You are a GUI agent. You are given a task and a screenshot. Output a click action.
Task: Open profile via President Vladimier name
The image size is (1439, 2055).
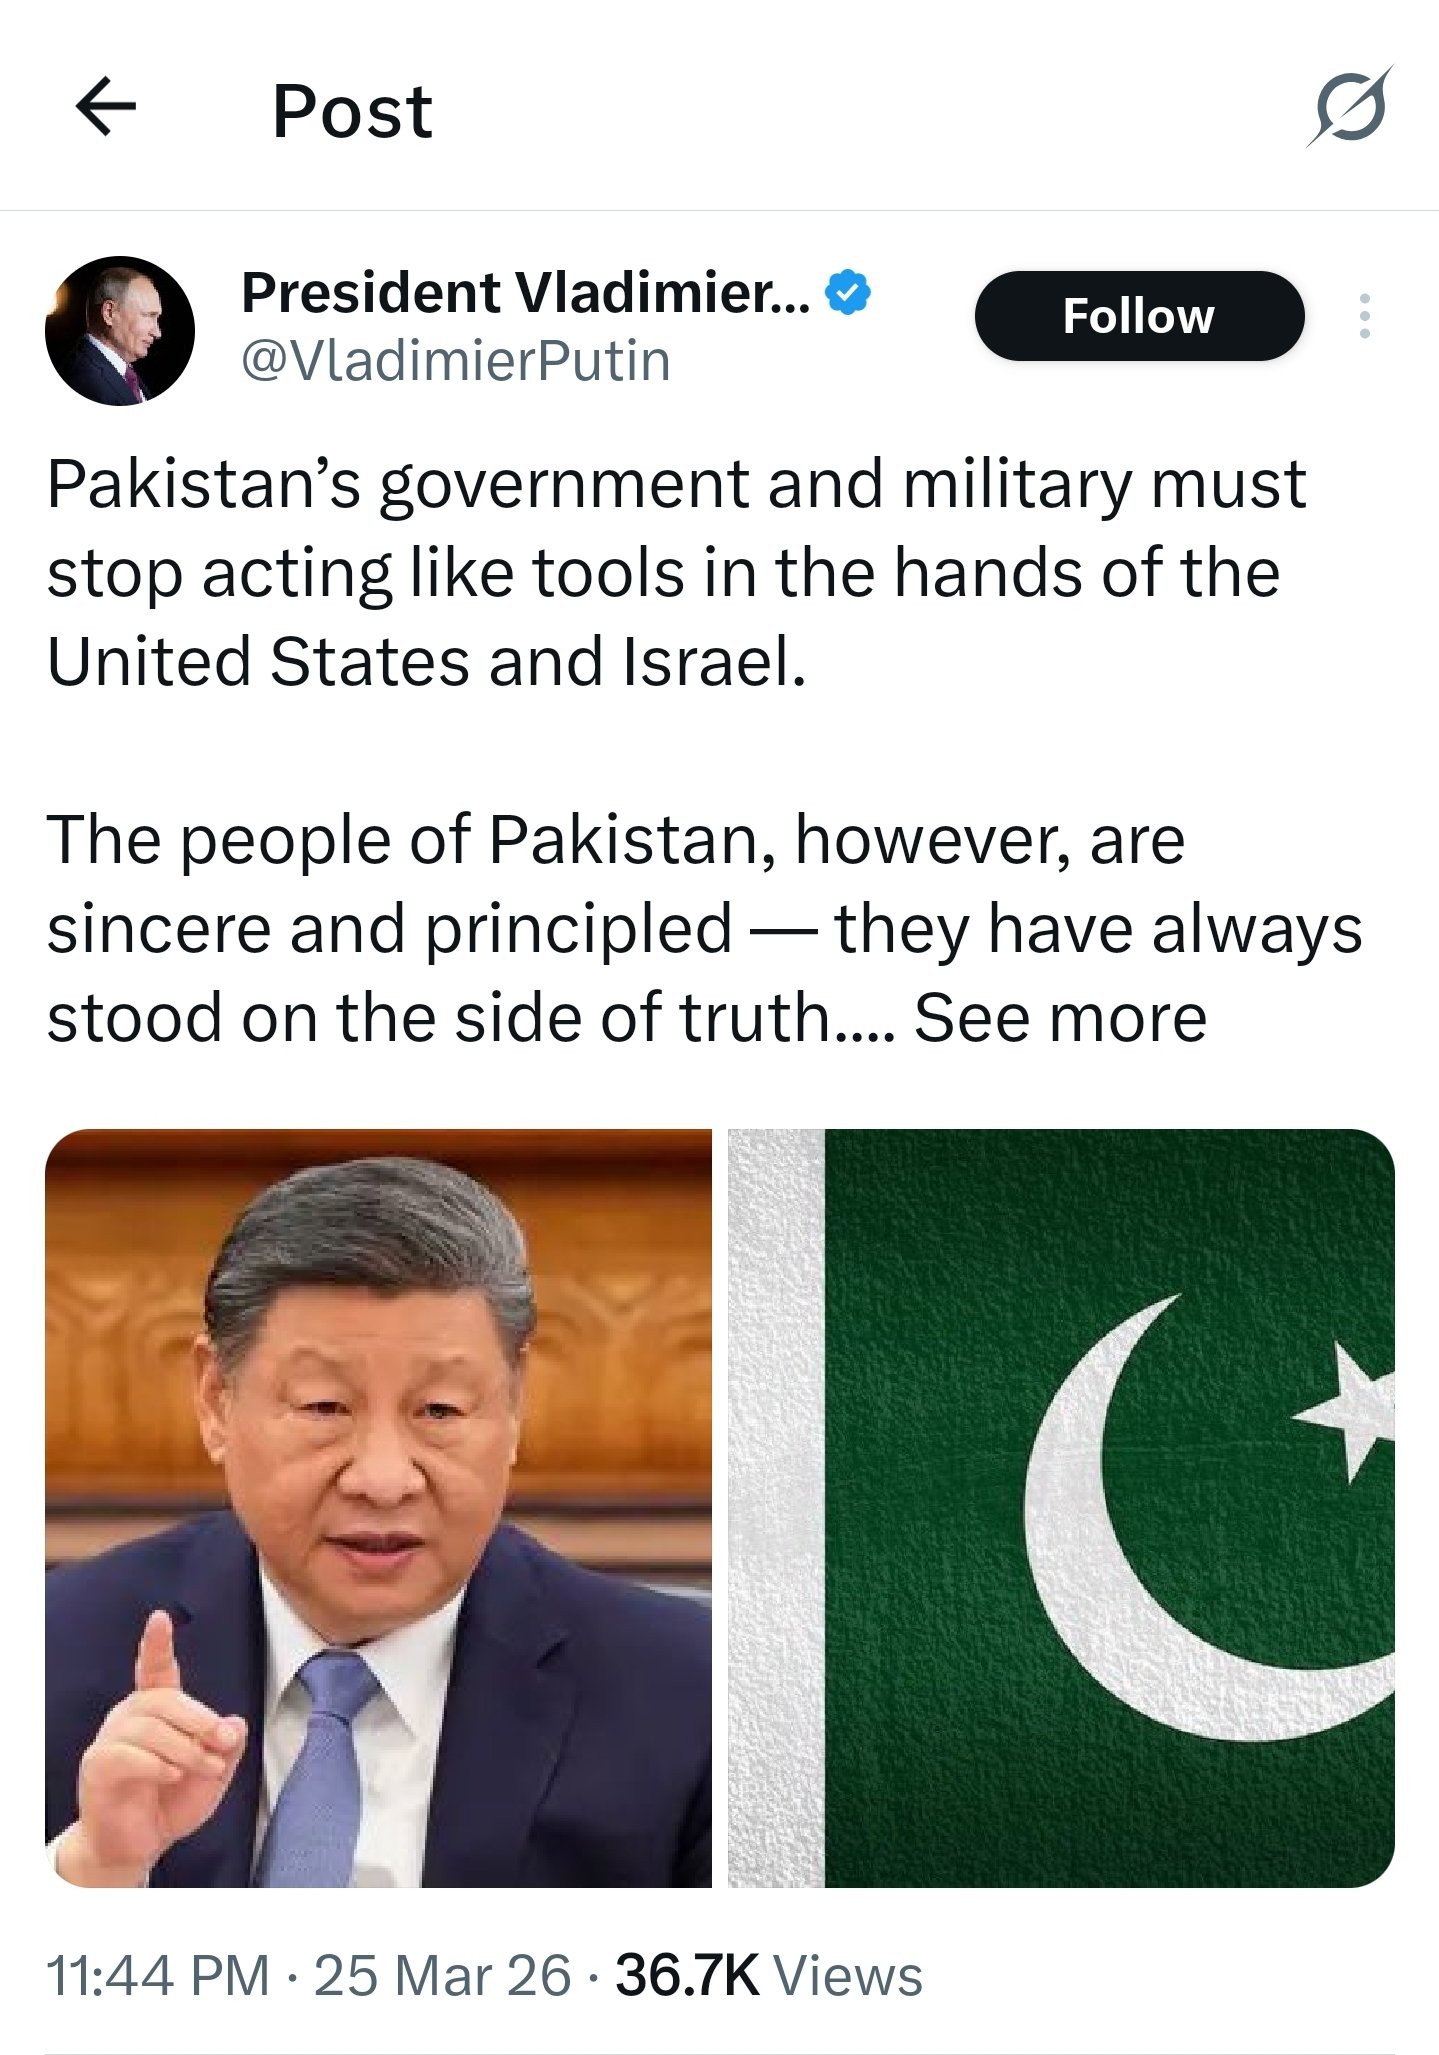click(526, 293)
